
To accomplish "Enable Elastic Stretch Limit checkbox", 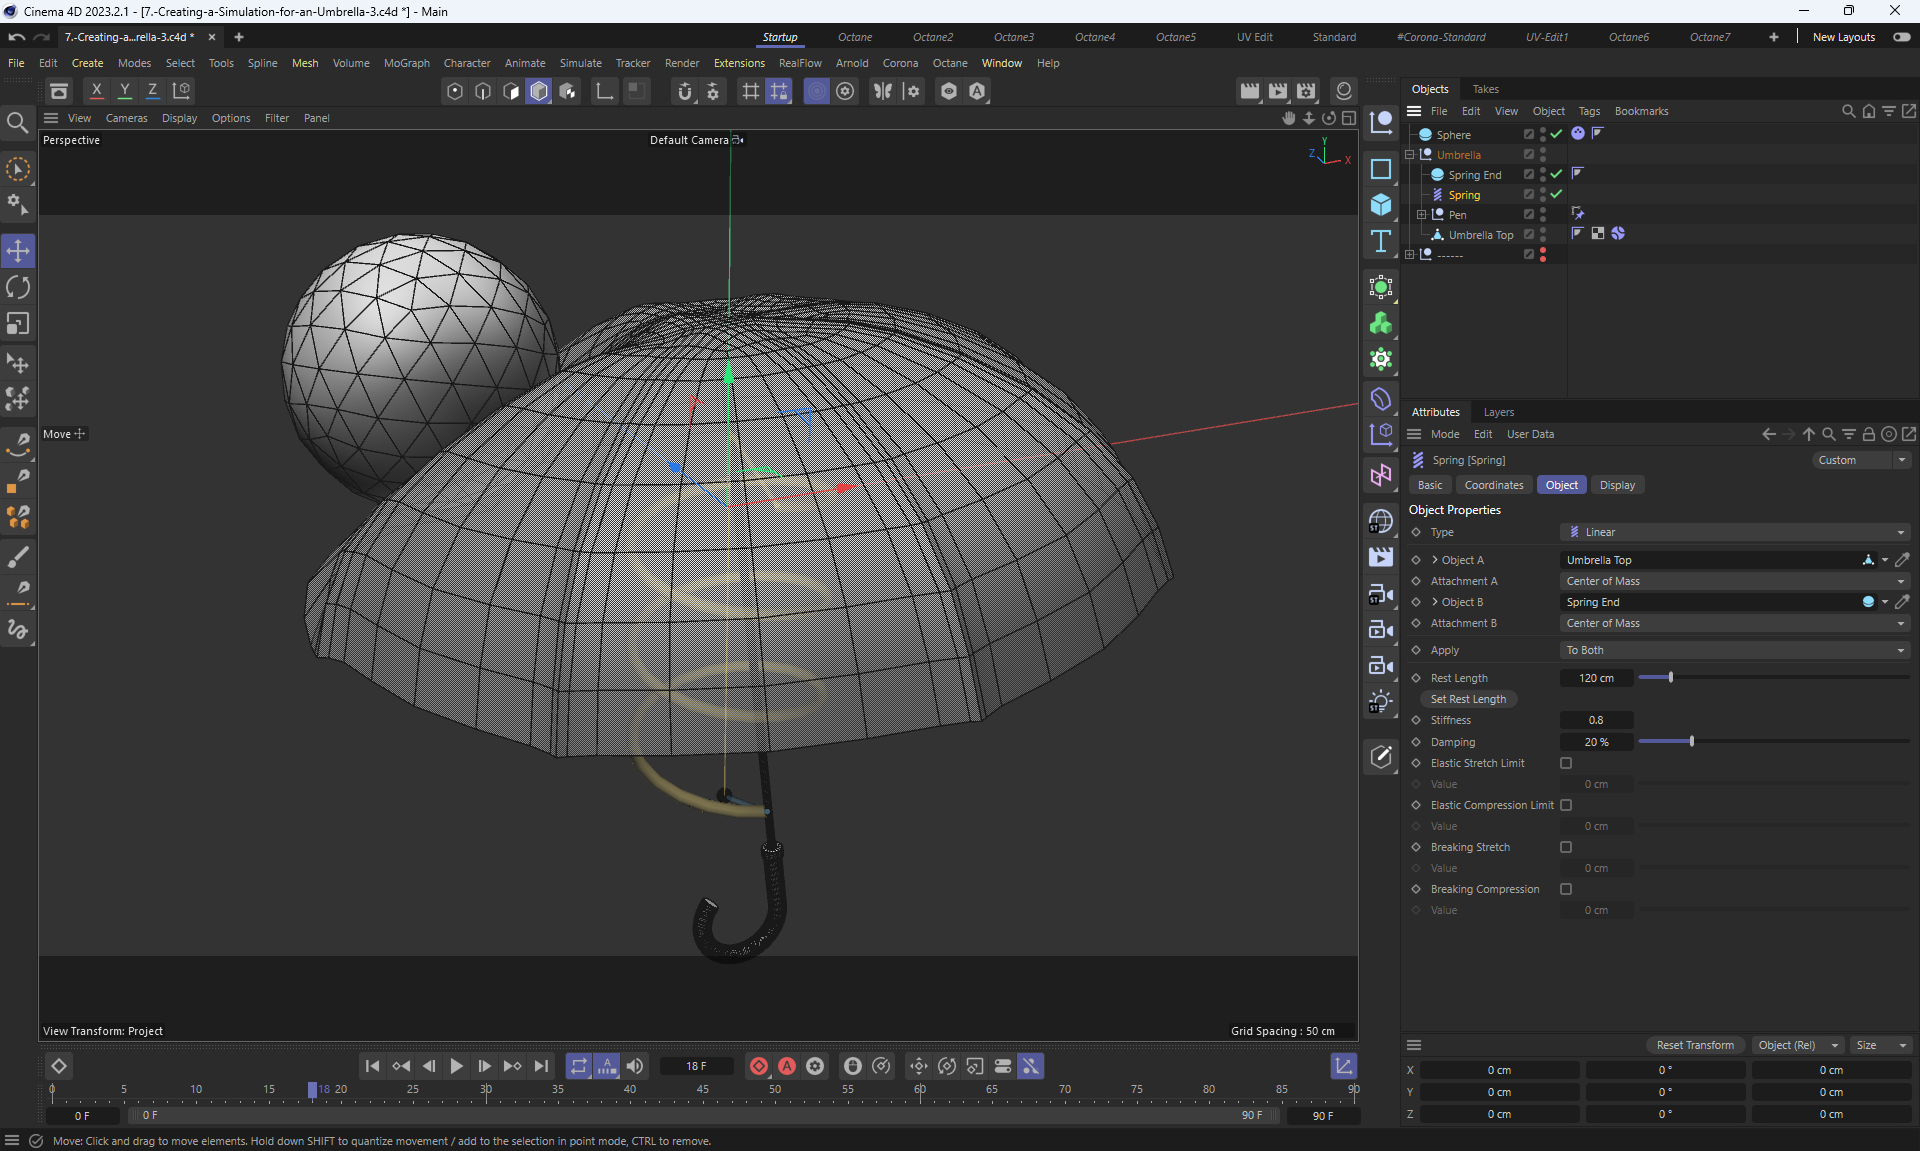I will point(1566,763).
